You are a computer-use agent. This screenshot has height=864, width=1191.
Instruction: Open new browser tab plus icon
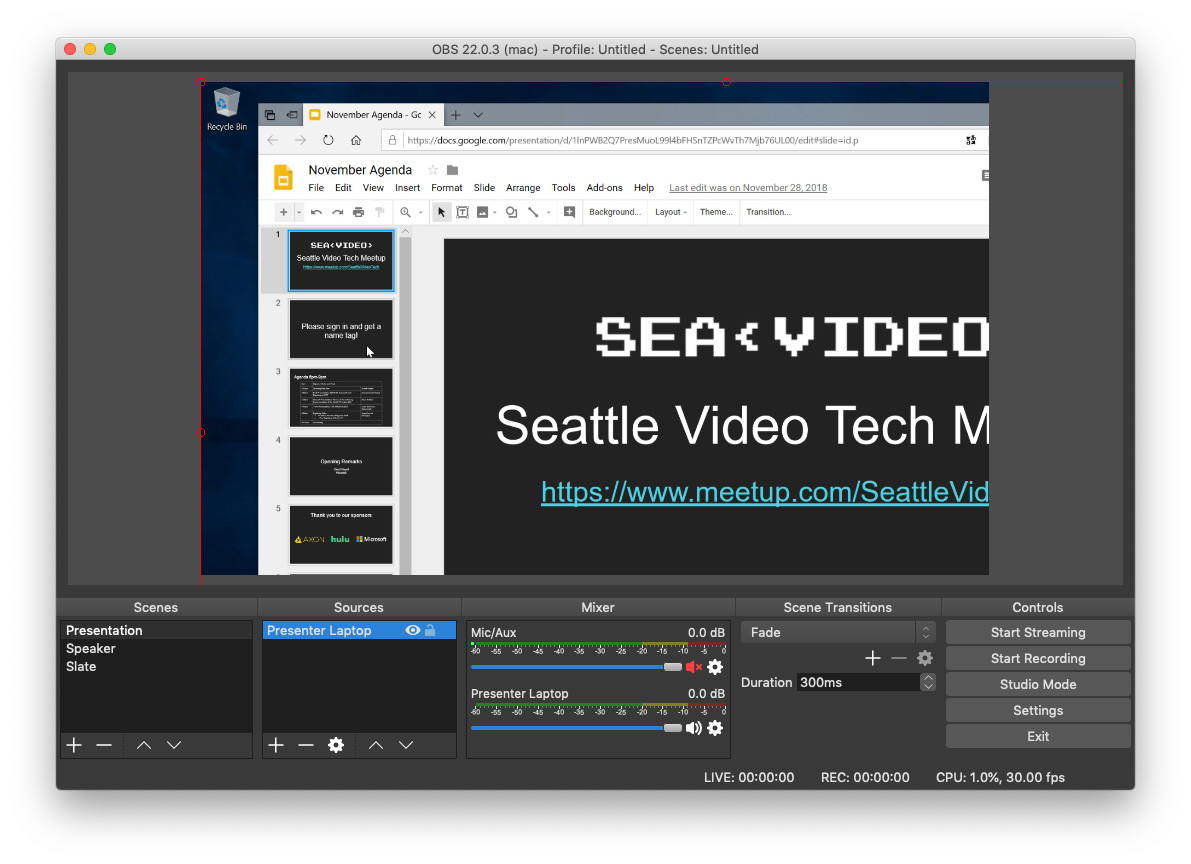(x=456, y=116)
